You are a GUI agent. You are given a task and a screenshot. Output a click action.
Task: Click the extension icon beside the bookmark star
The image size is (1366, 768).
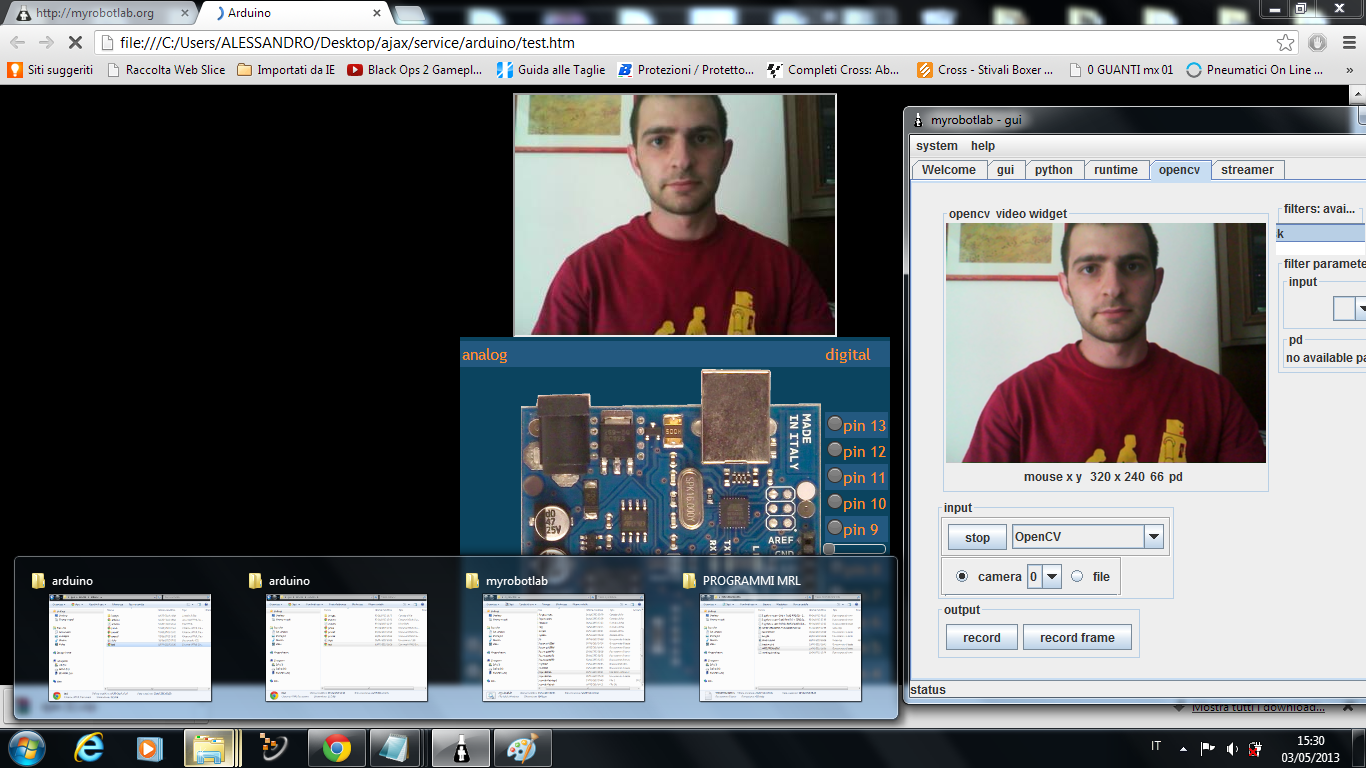coord(1318,43)
